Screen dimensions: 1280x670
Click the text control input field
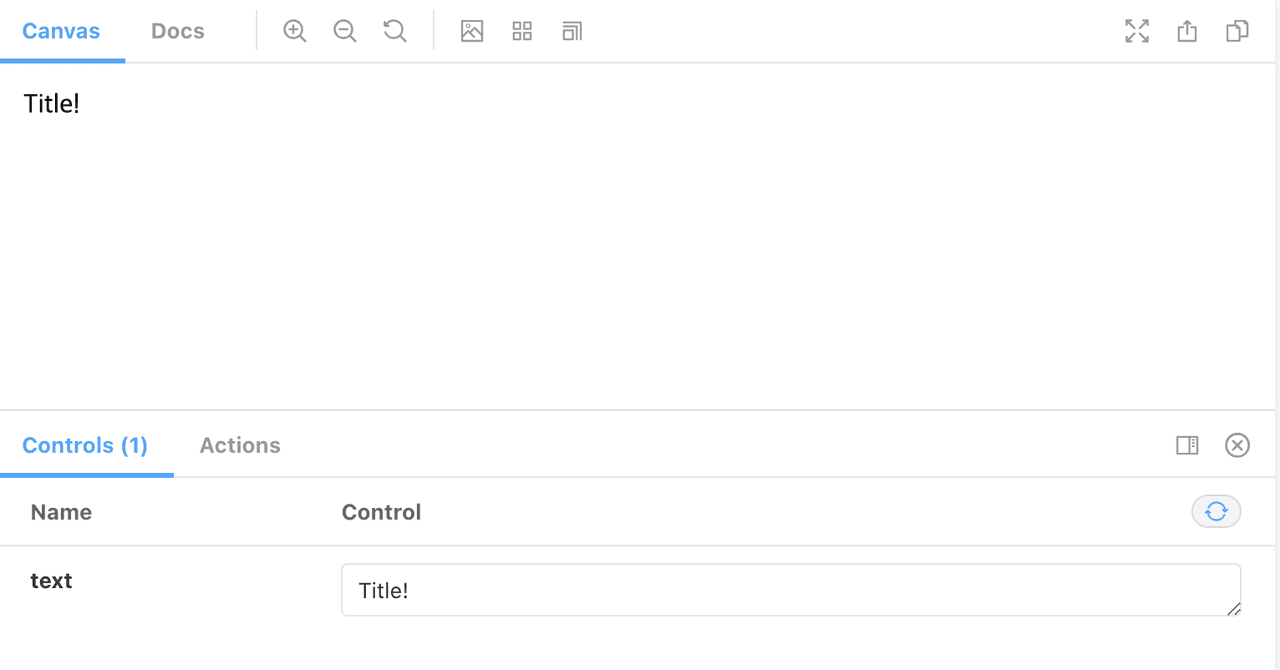(790, 590)
